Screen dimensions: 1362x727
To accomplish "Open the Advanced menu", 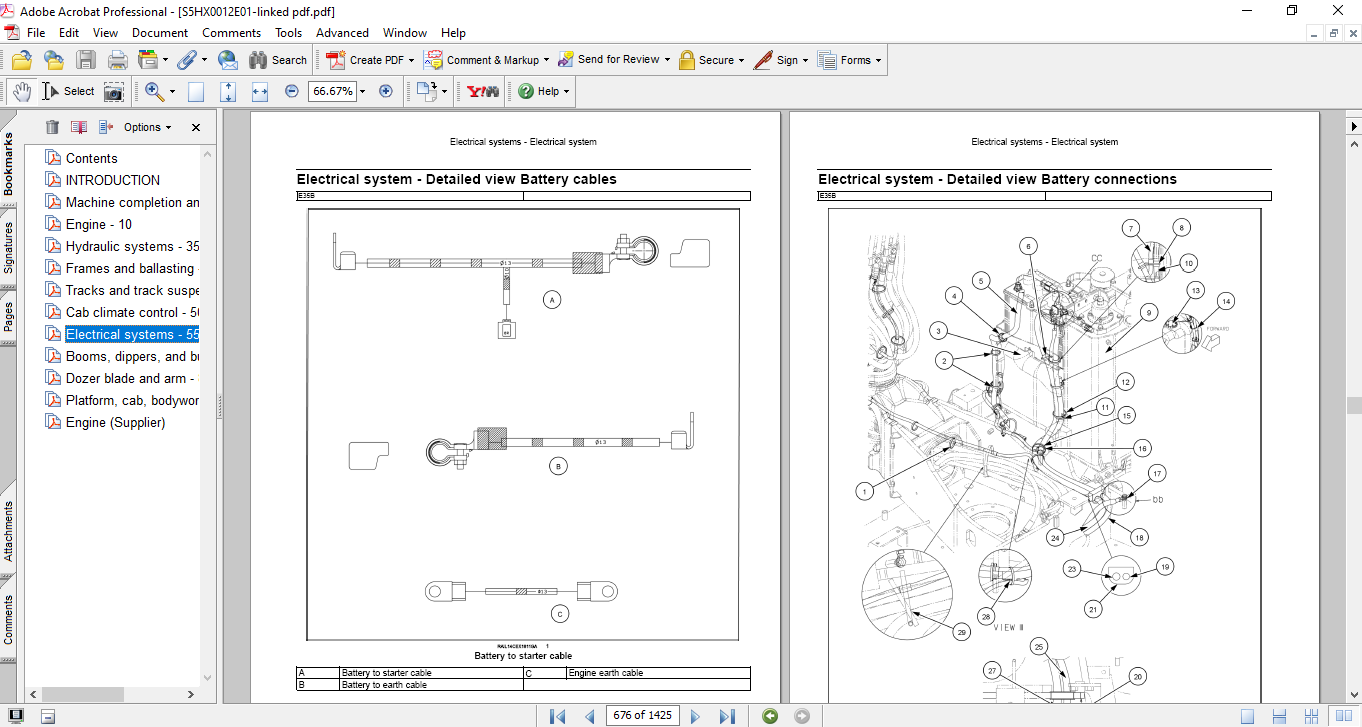I will (342, 33).
